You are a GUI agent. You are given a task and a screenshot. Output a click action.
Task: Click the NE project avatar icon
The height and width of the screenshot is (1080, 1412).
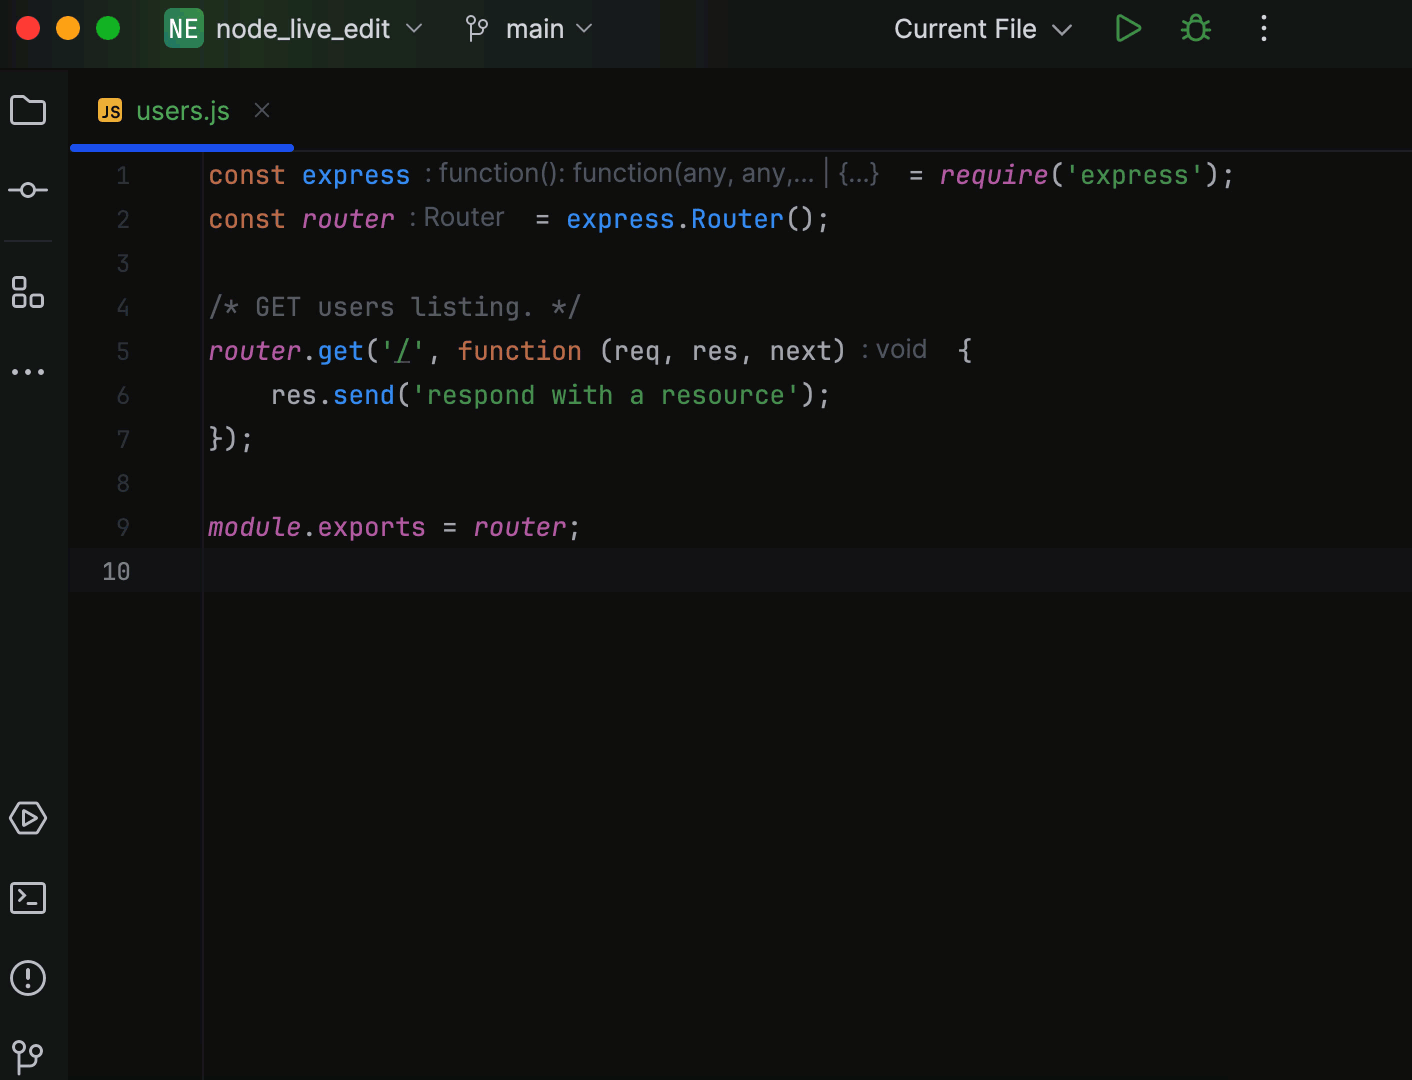182,28
